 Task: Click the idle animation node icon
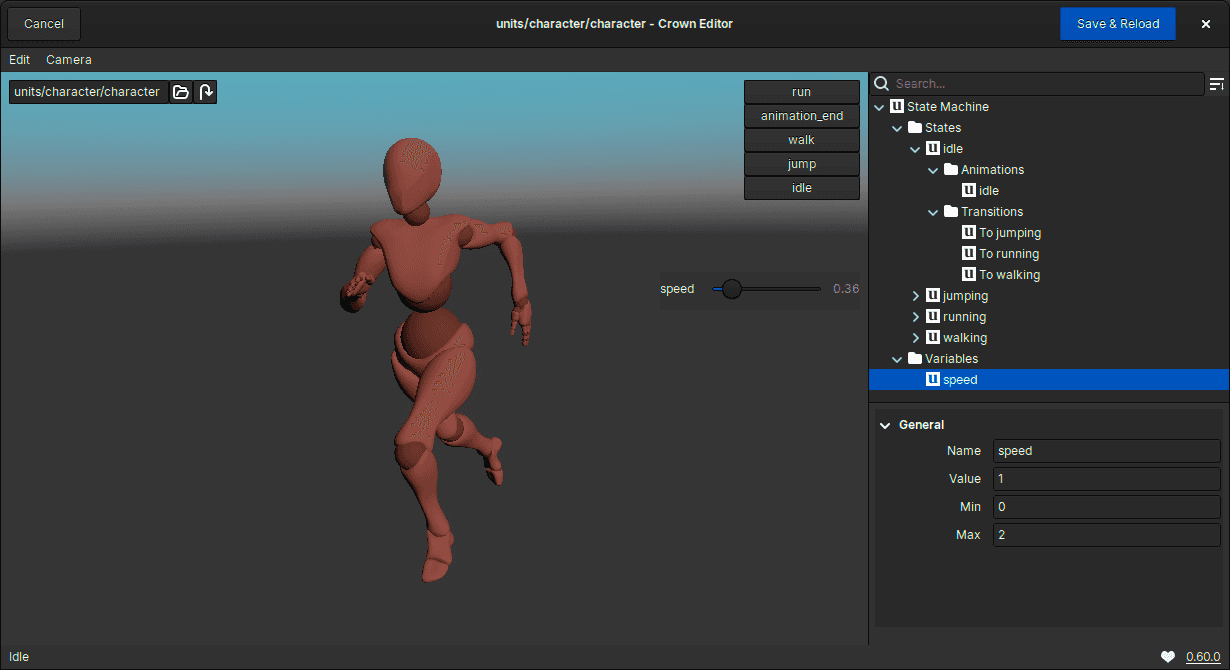[x=969, y=191]
